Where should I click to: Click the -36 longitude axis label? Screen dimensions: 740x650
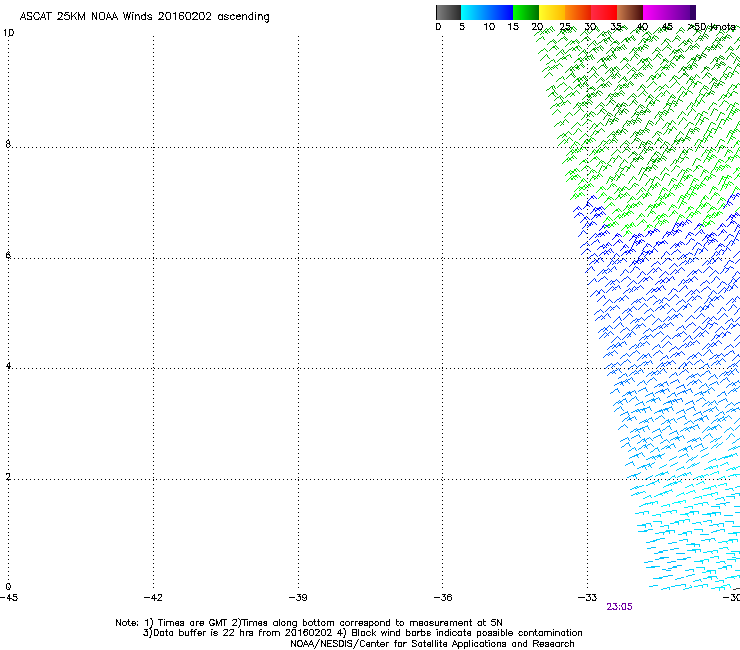point(443,597)
